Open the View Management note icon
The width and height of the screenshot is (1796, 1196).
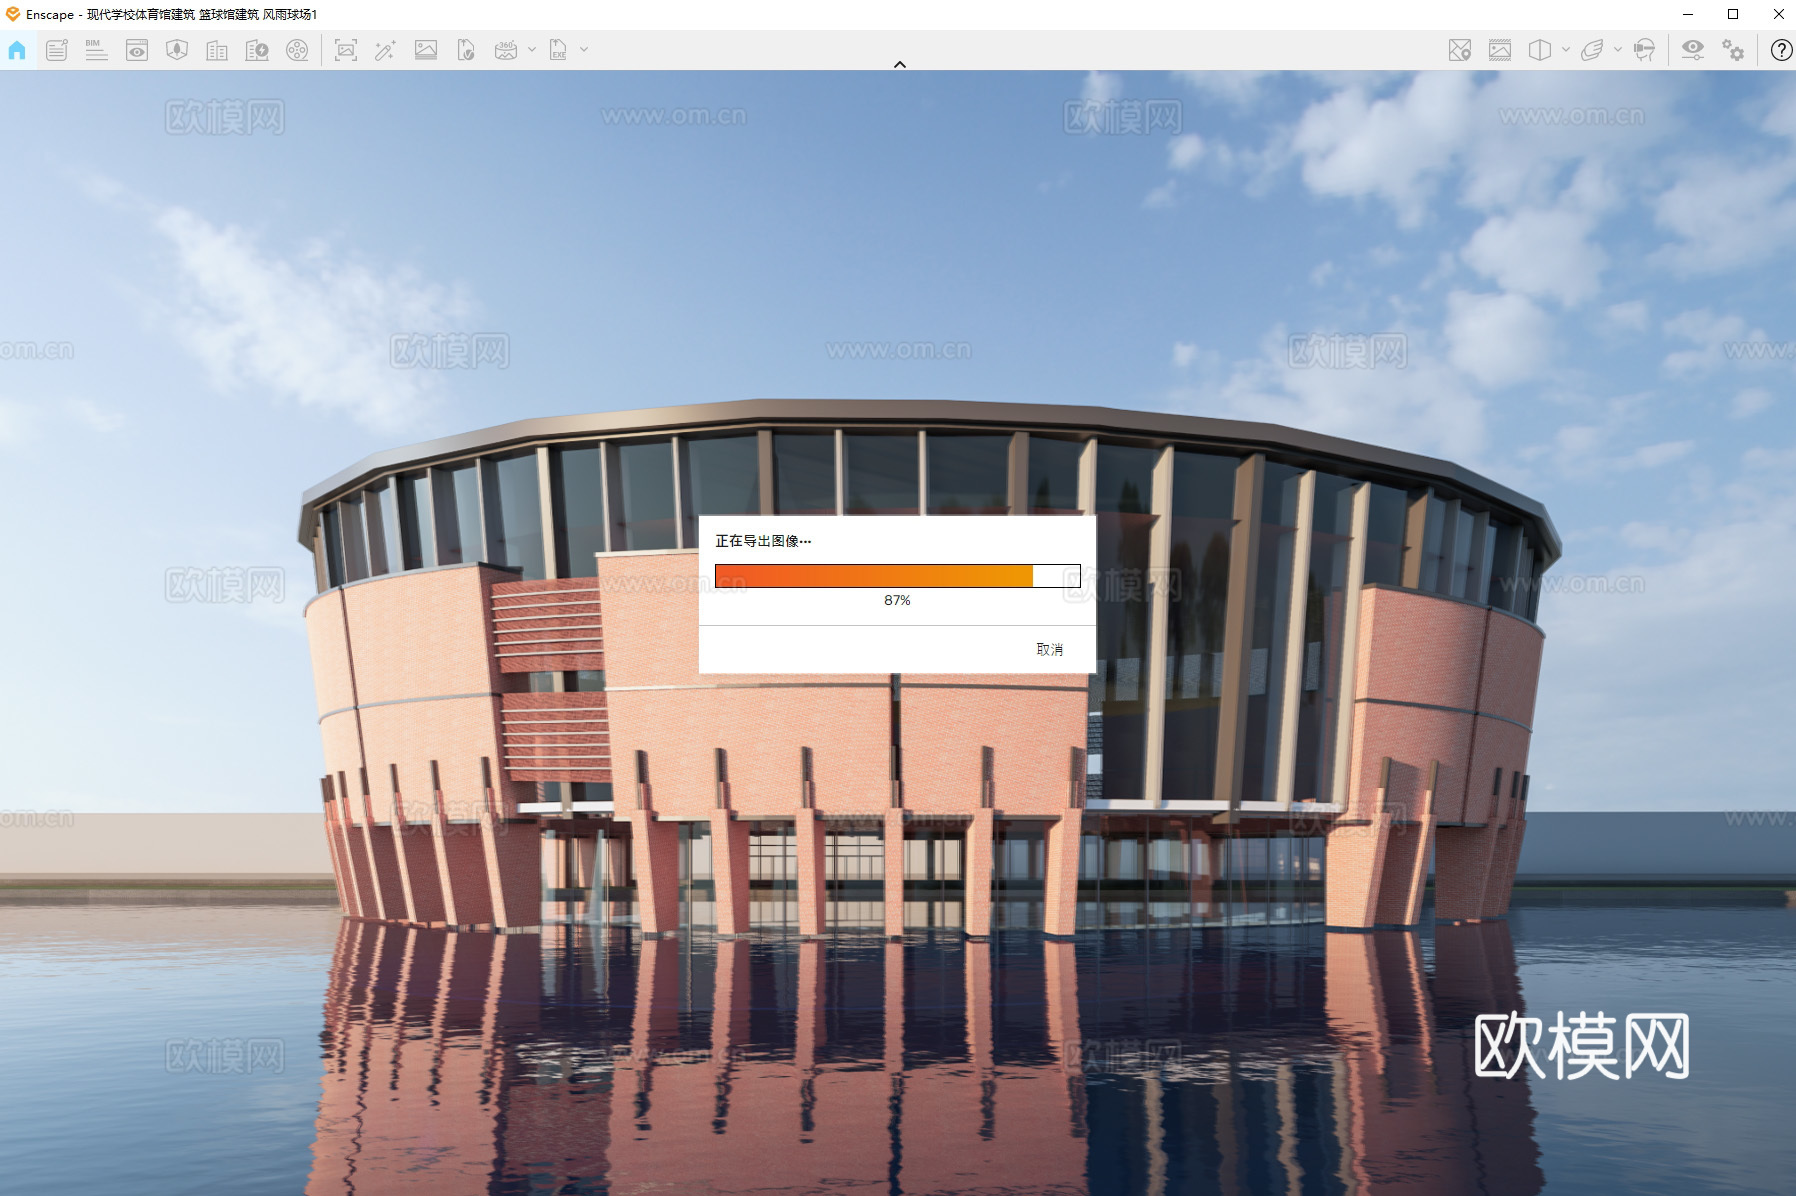click(x=57, y=50)
